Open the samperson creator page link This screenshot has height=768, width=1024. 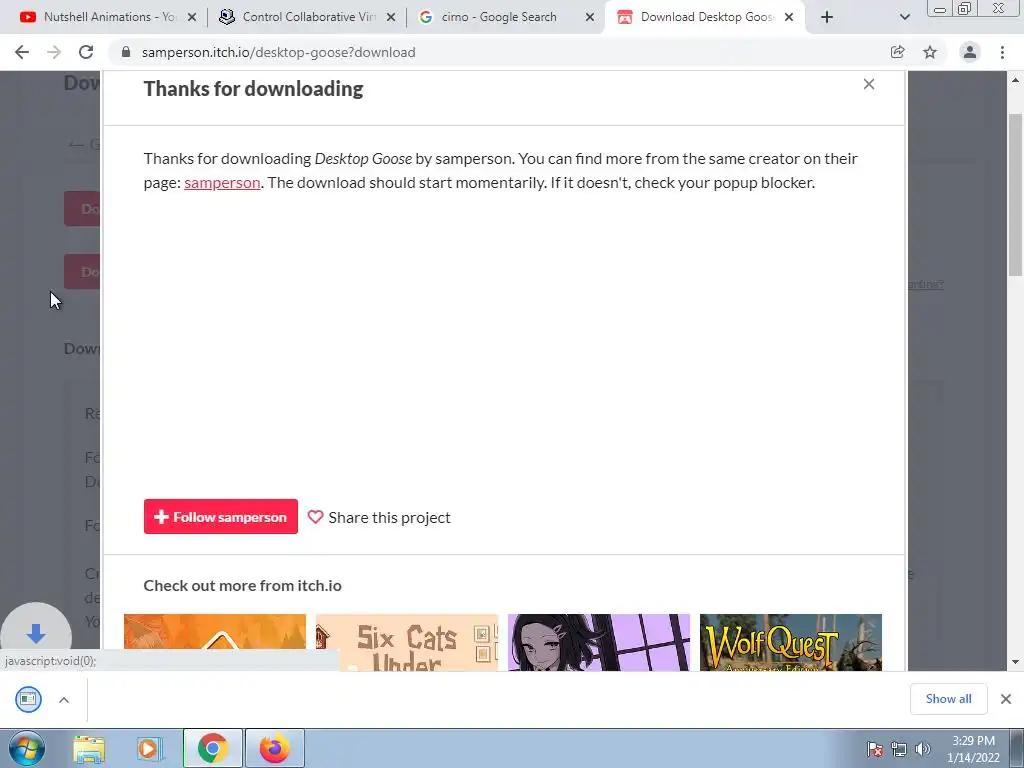[222, 183]
